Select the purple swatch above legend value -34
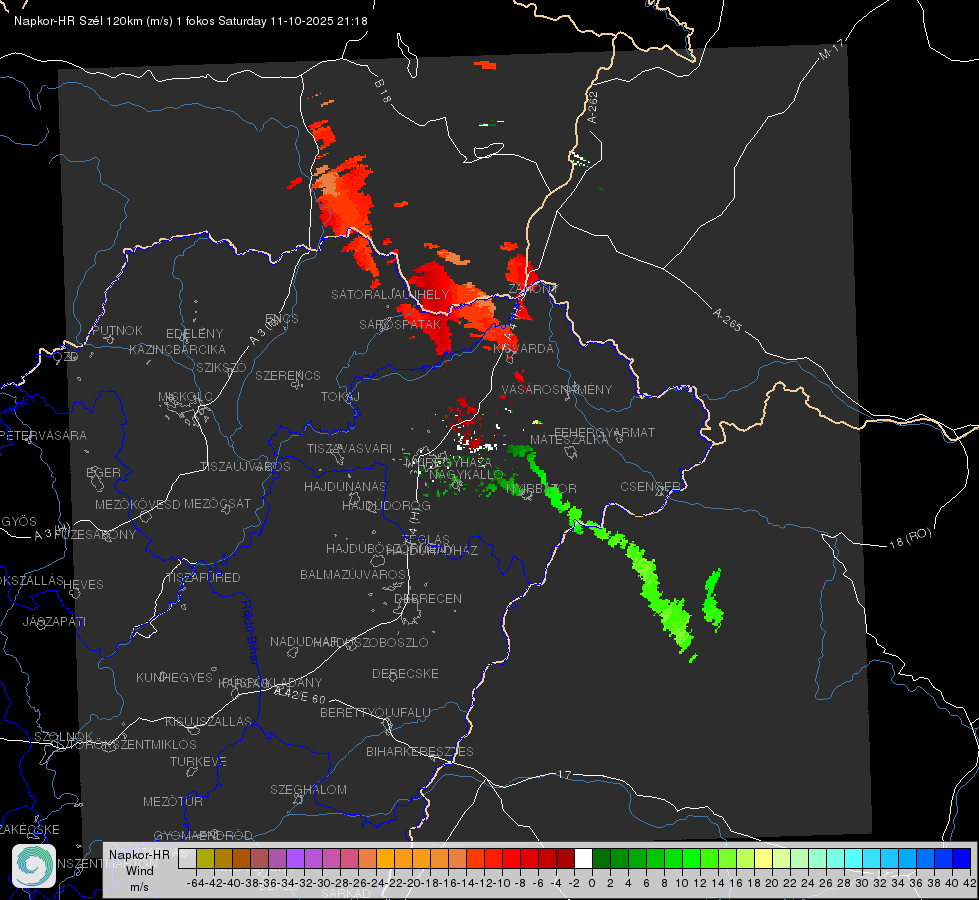979x900 pixels. click(x=295, y=858)
